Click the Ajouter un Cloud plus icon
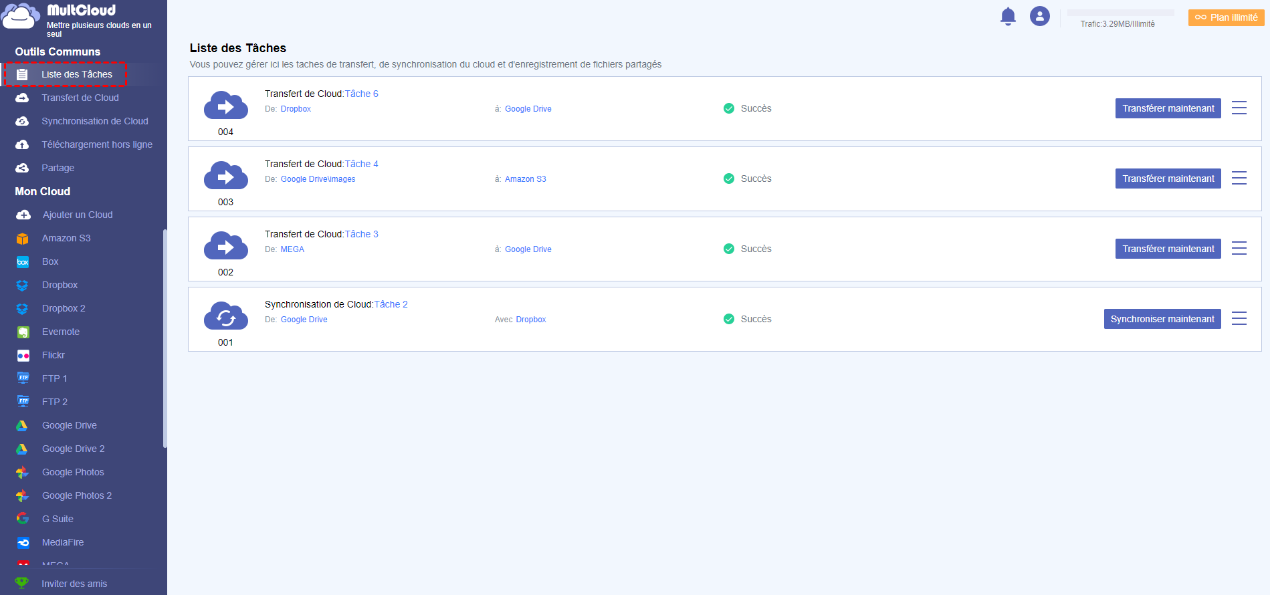This screenshot has width=1270, height=595. pyautogui.click(x=22, y=215)
